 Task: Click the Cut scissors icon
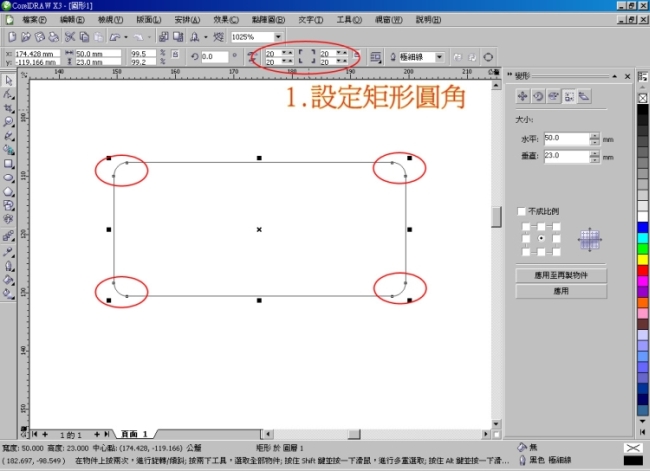(70, 37)
